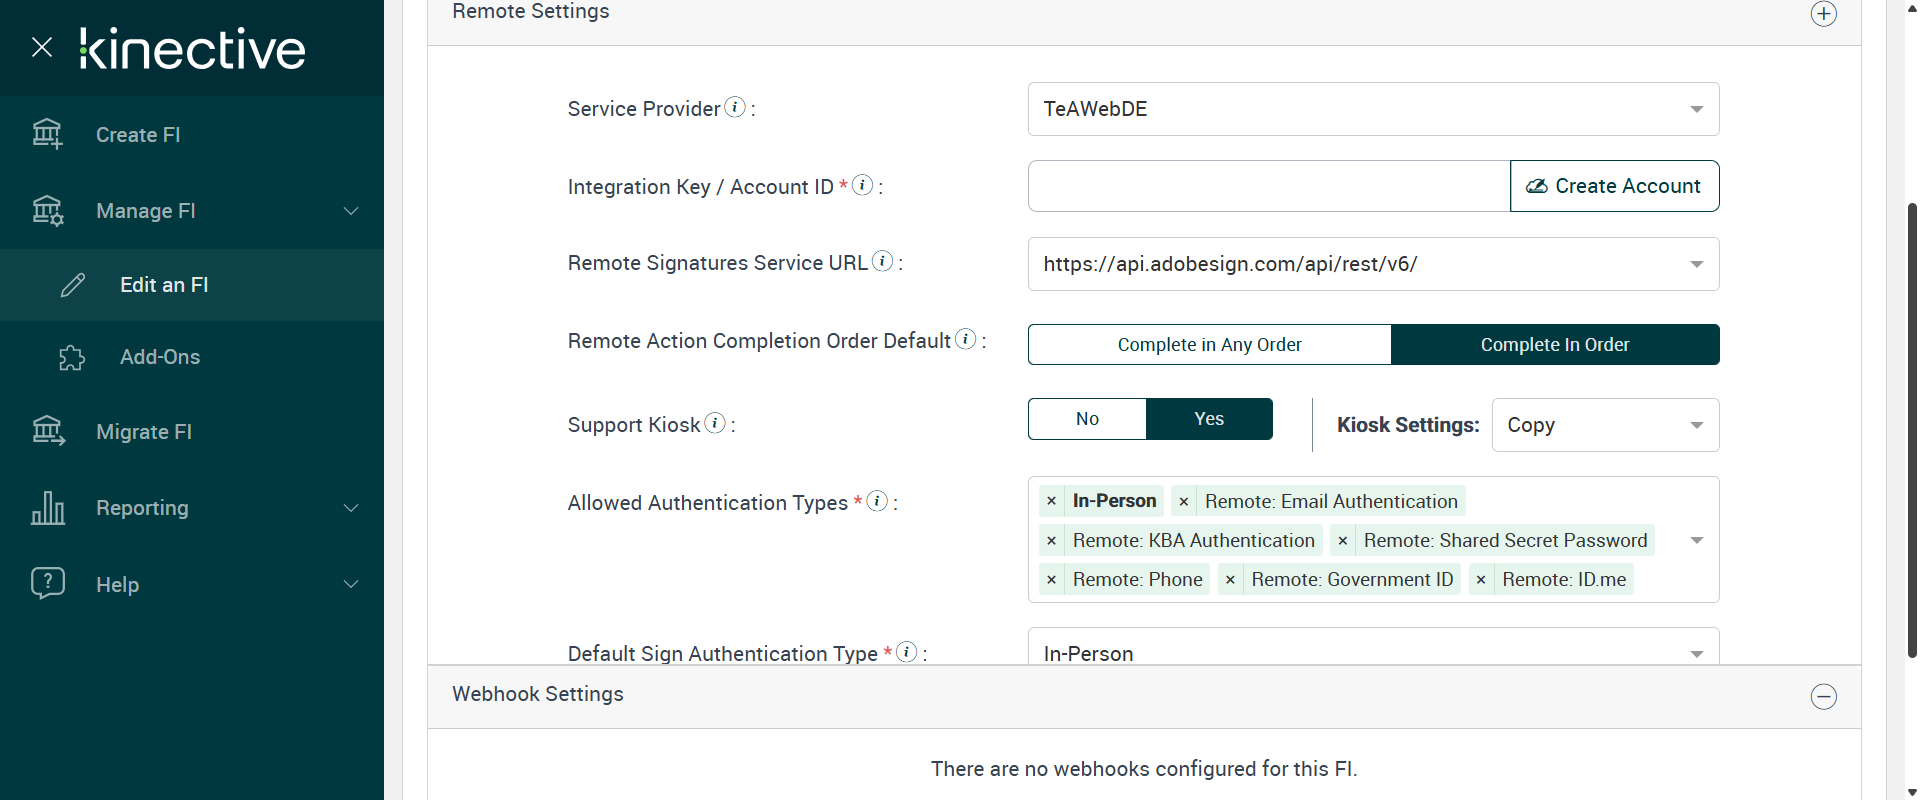Open Remote Signatures Service URL dropdown

point(1373,264)
